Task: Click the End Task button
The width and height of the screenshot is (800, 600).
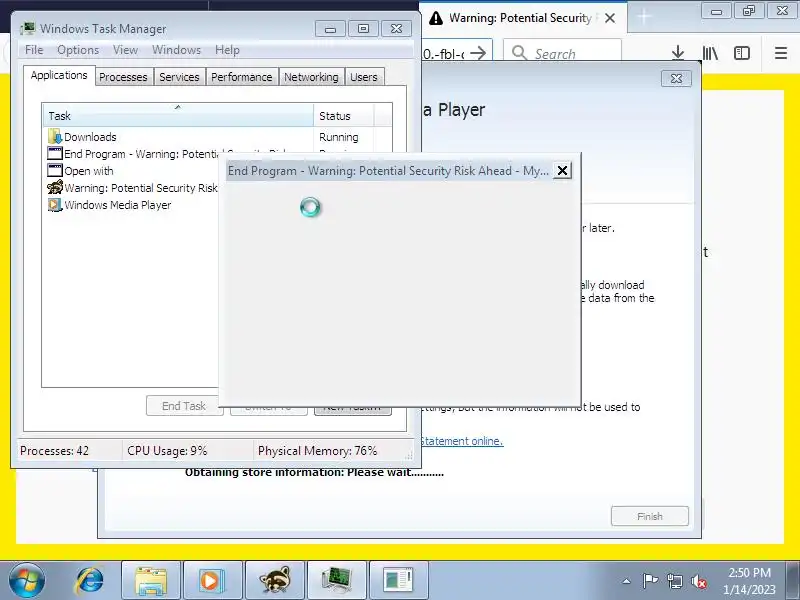Action: coord(184,406)
